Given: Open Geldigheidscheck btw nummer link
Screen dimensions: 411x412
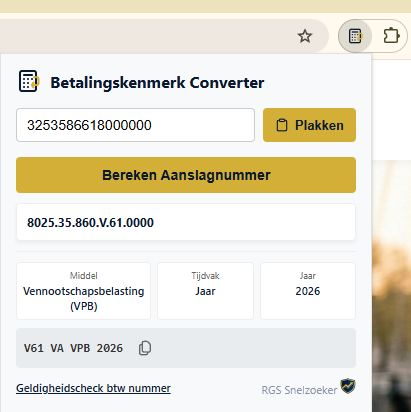Looking at the screenshot, I should point(93,388).
